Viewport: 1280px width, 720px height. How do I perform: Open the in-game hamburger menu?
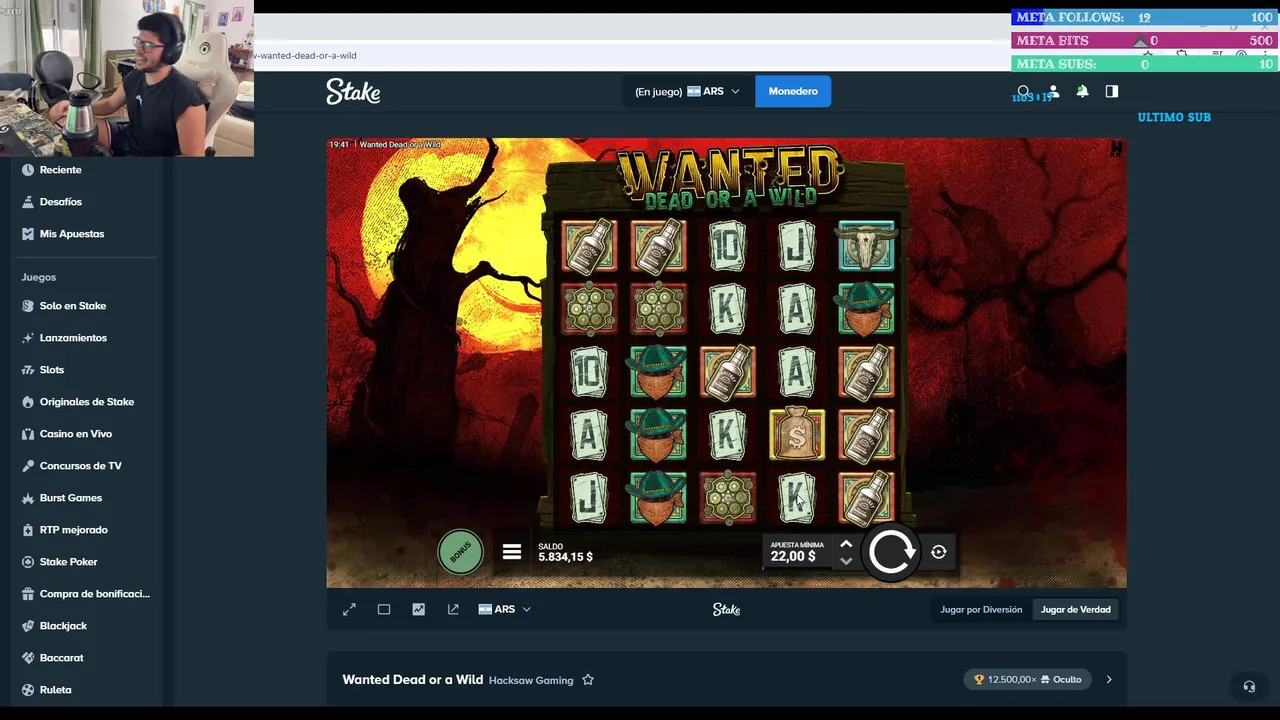click(x=512, y=552)
